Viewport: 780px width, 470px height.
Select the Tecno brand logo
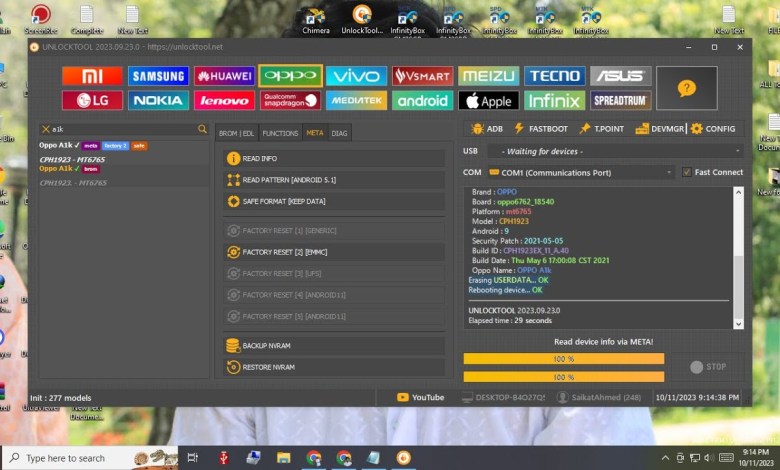click(x=554, y=76)
